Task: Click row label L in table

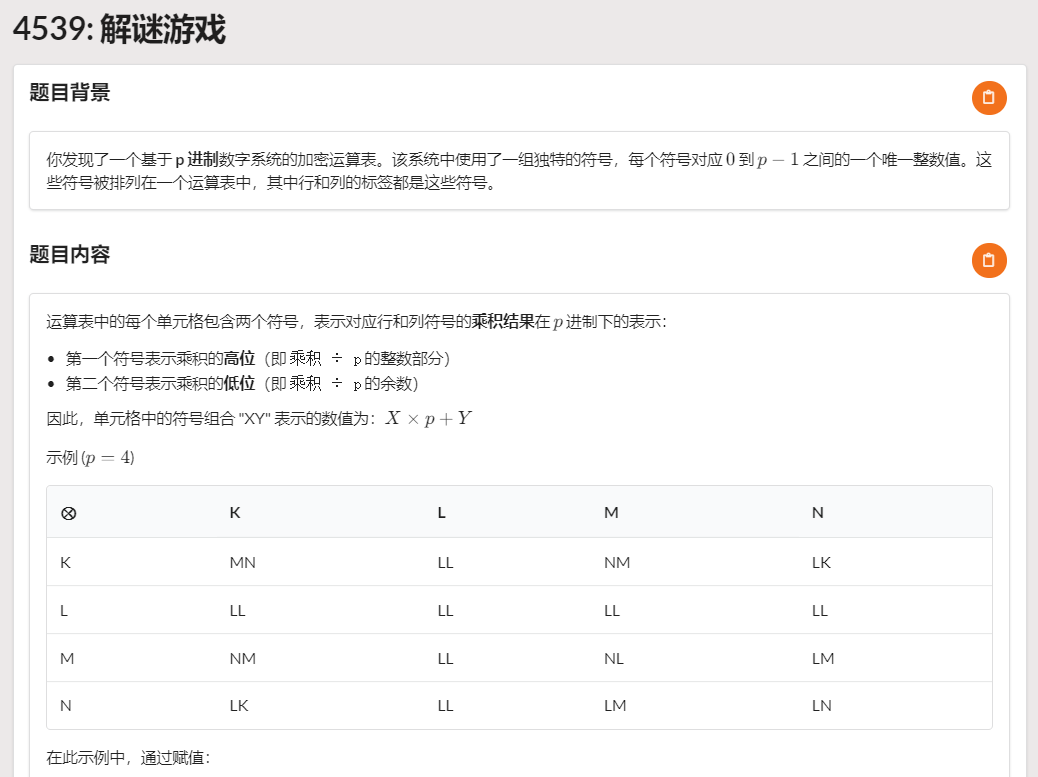Action: click(x=64, y=610)
